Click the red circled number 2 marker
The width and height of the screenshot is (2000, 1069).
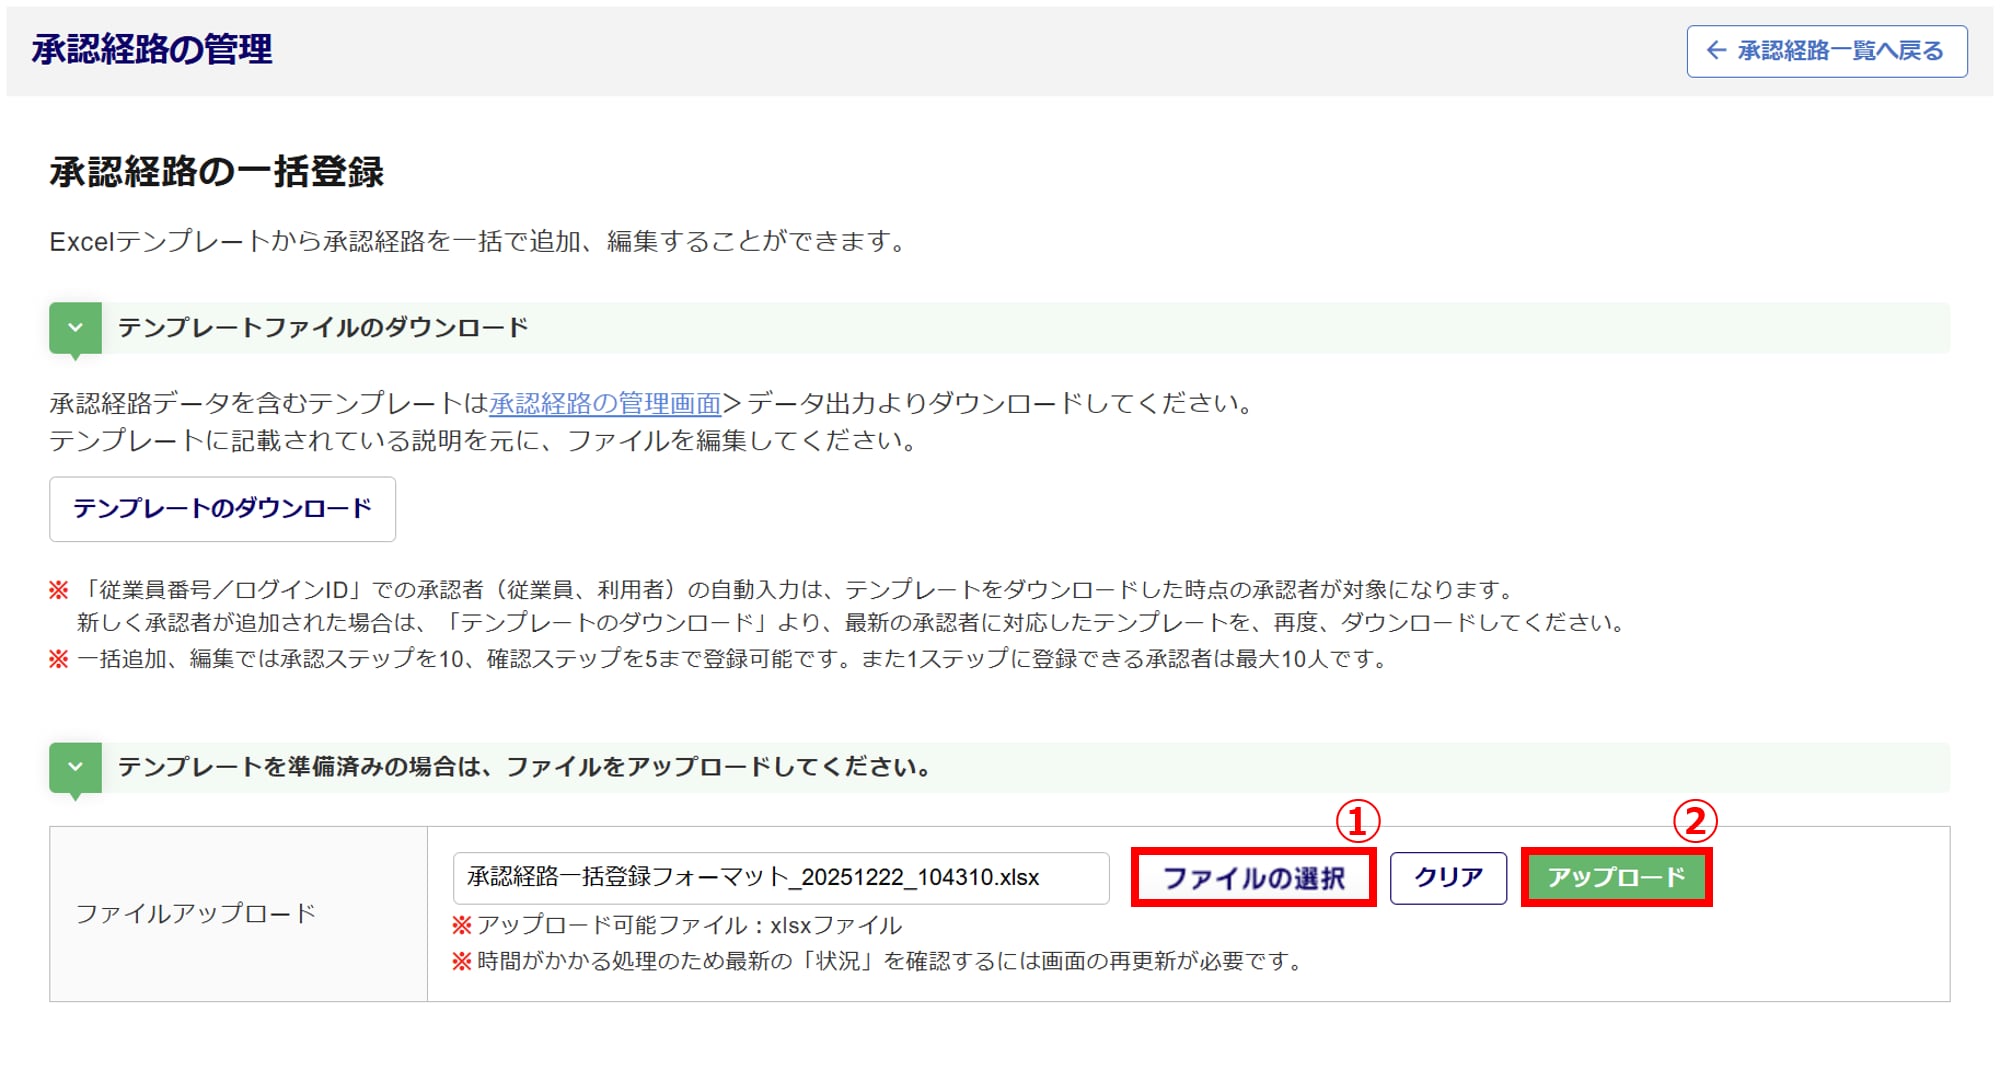pyautogui.click(x=1695, y=822)
